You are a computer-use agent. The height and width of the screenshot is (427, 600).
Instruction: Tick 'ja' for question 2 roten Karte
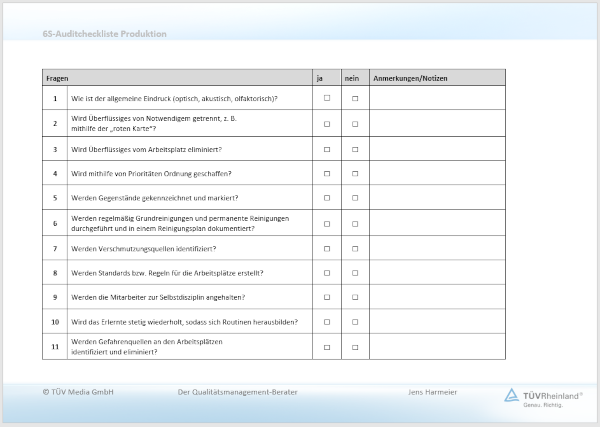[x=327, y=124]
